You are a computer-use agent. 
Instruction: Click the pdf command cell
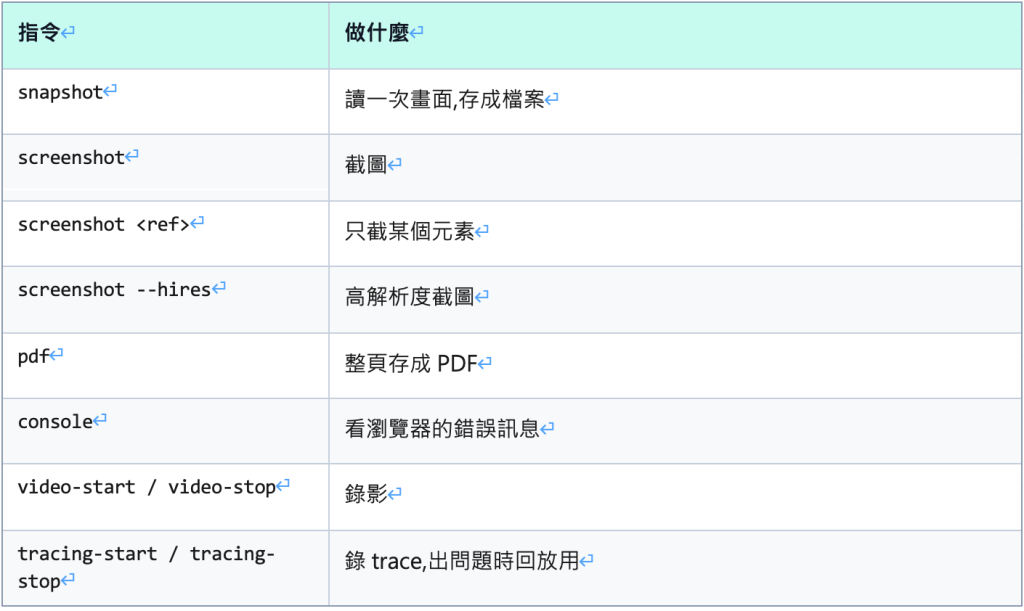(165, 366)
